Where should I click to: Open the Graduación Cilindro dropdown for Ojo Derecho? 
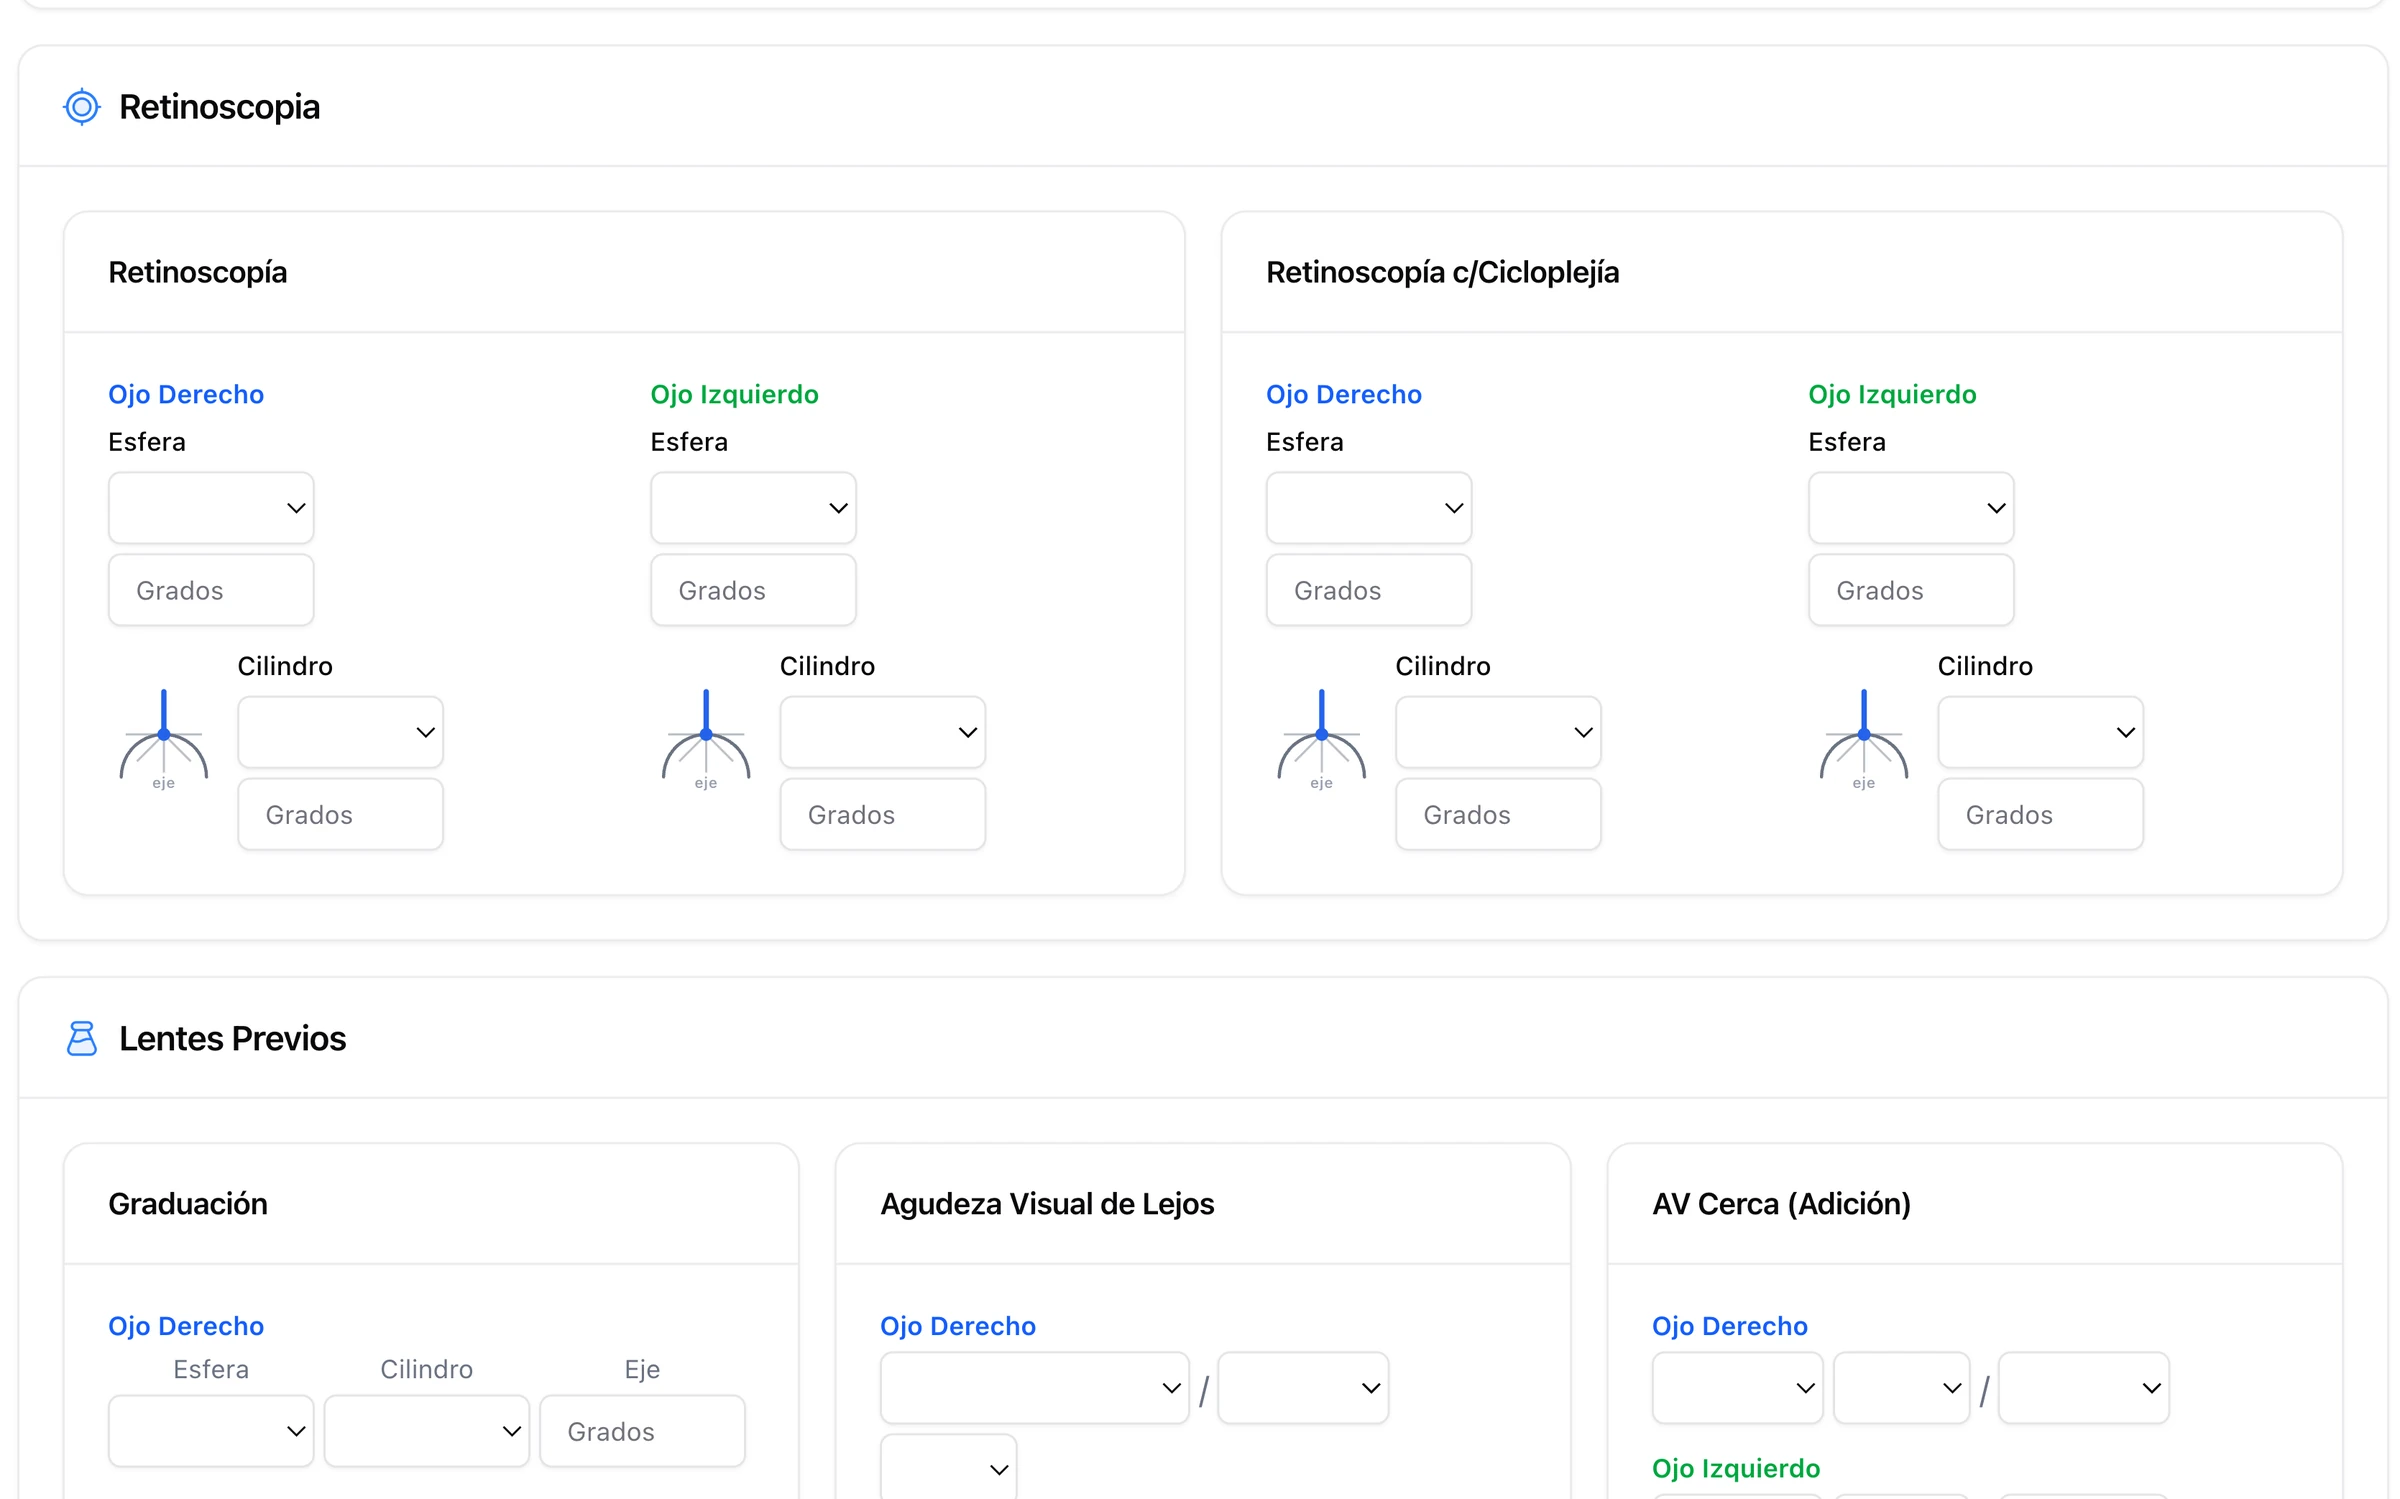point(426,1431)
